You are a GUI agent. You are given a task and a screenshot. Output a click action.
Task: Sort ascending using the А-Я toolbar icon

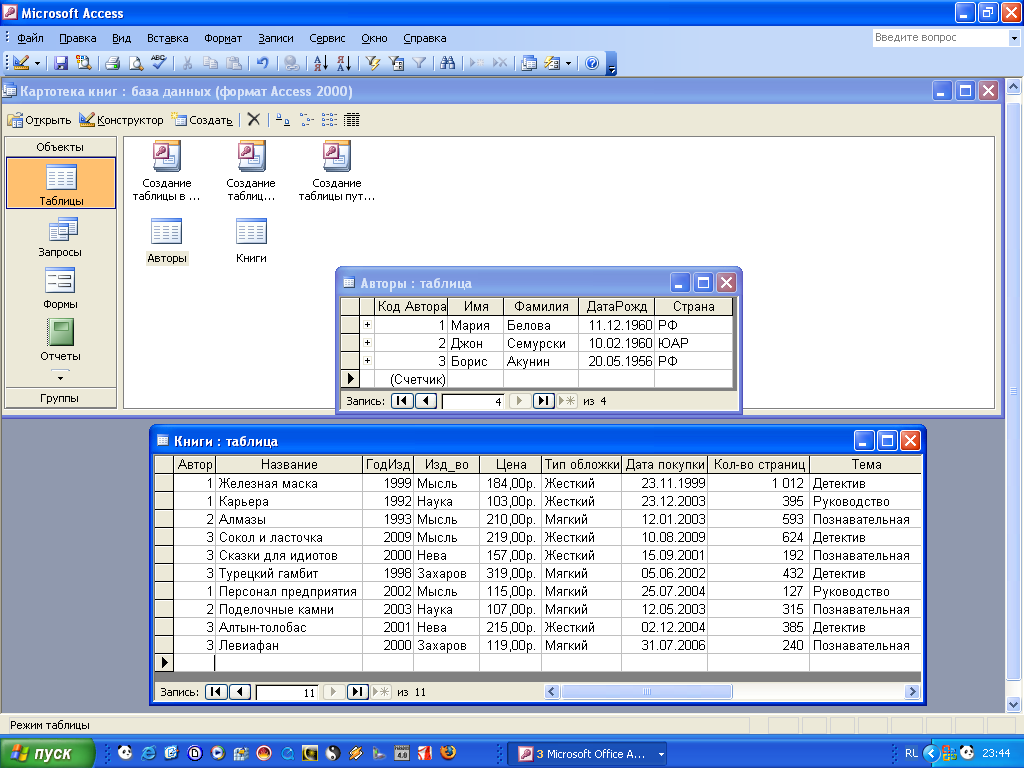click(x=320, y=63)
